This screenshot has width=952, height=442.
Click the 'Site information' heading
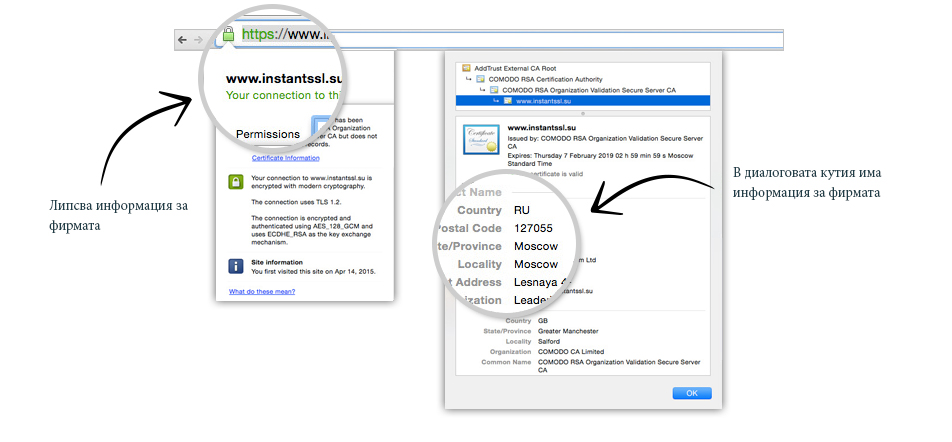pos(277,262)
